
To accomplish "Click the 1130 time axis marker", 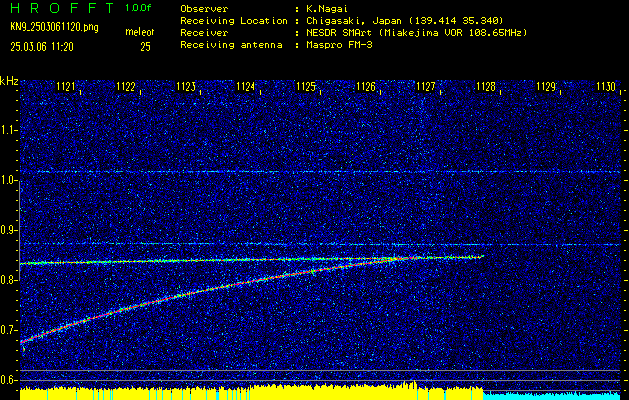I will point(606,86).
